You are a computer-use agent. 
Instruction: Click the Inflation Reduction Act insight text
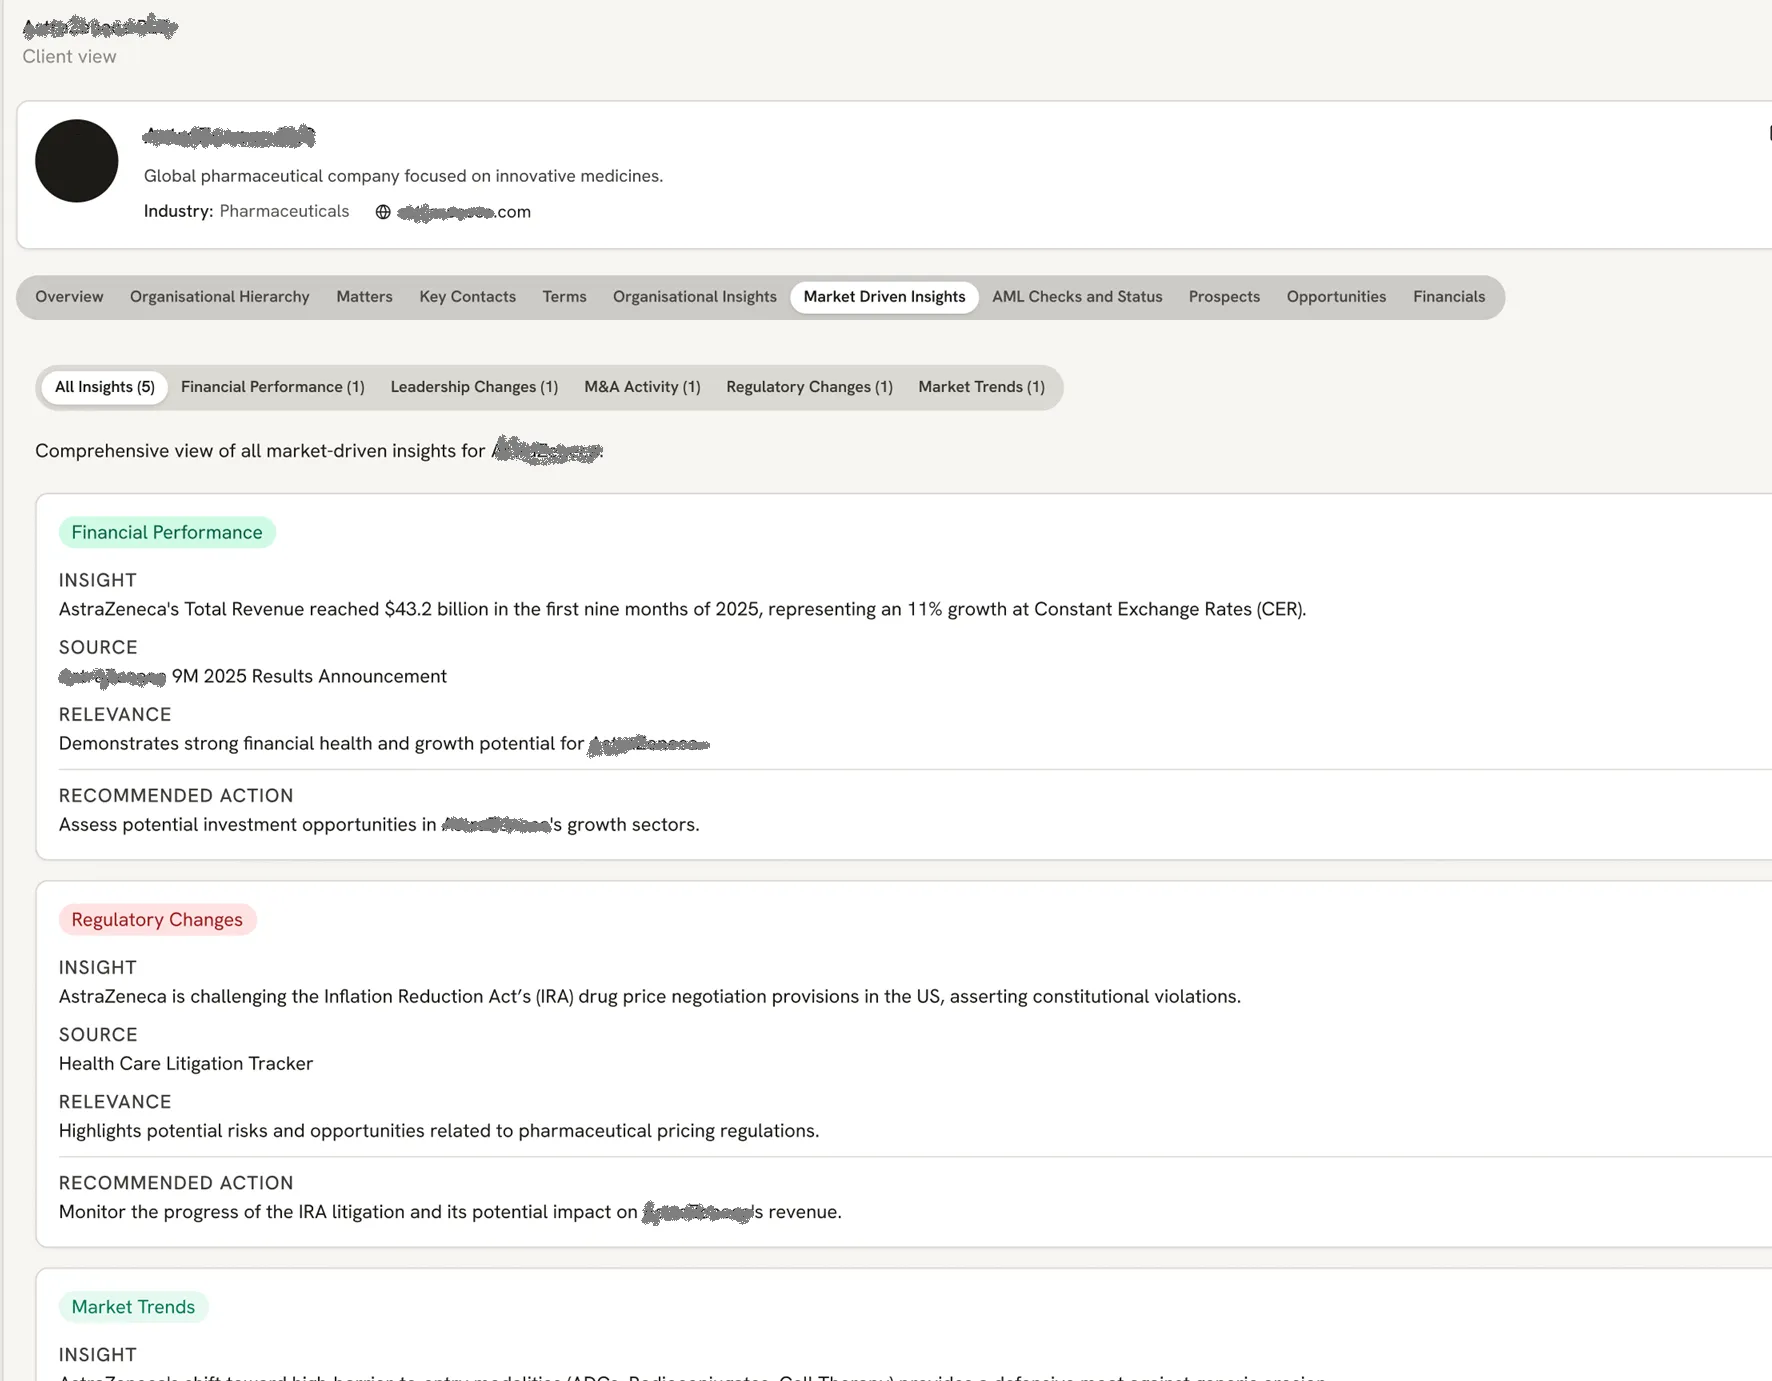click(x=650, y=996)
